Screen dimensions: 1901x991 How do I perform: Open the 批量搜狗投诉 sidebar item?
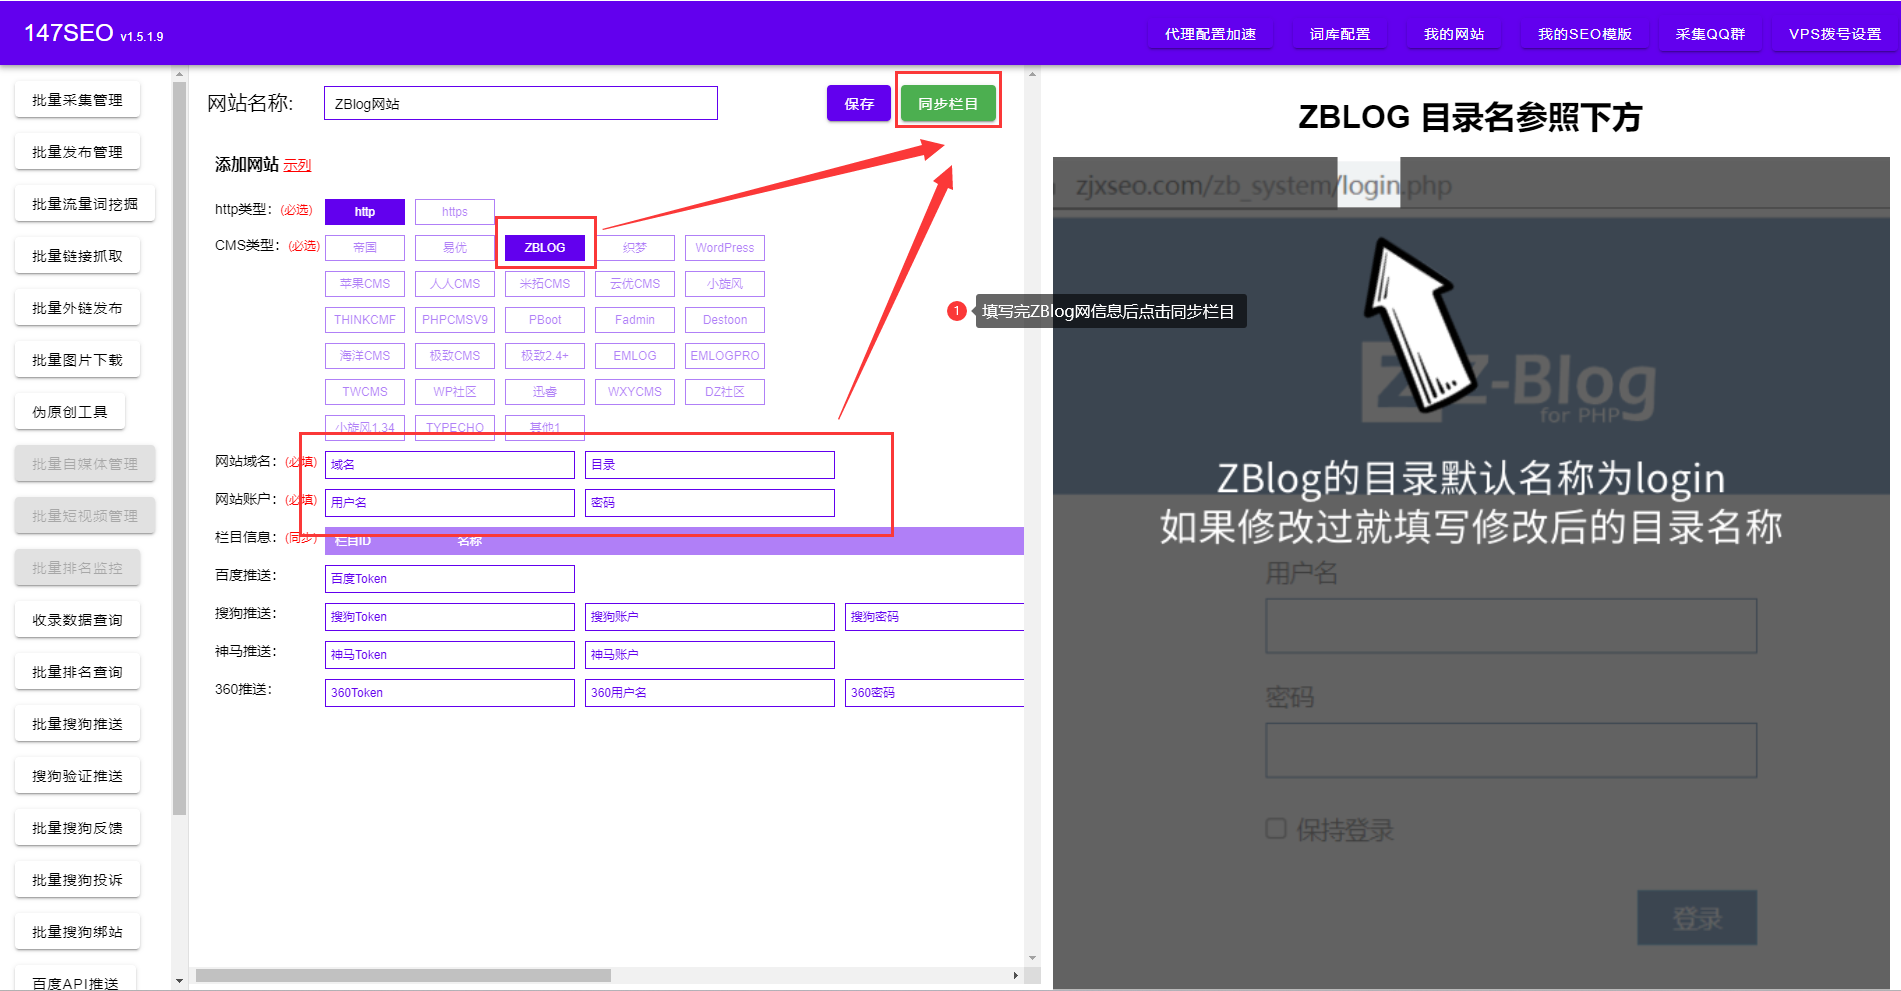pyautogui.click(x=77, y=880)
